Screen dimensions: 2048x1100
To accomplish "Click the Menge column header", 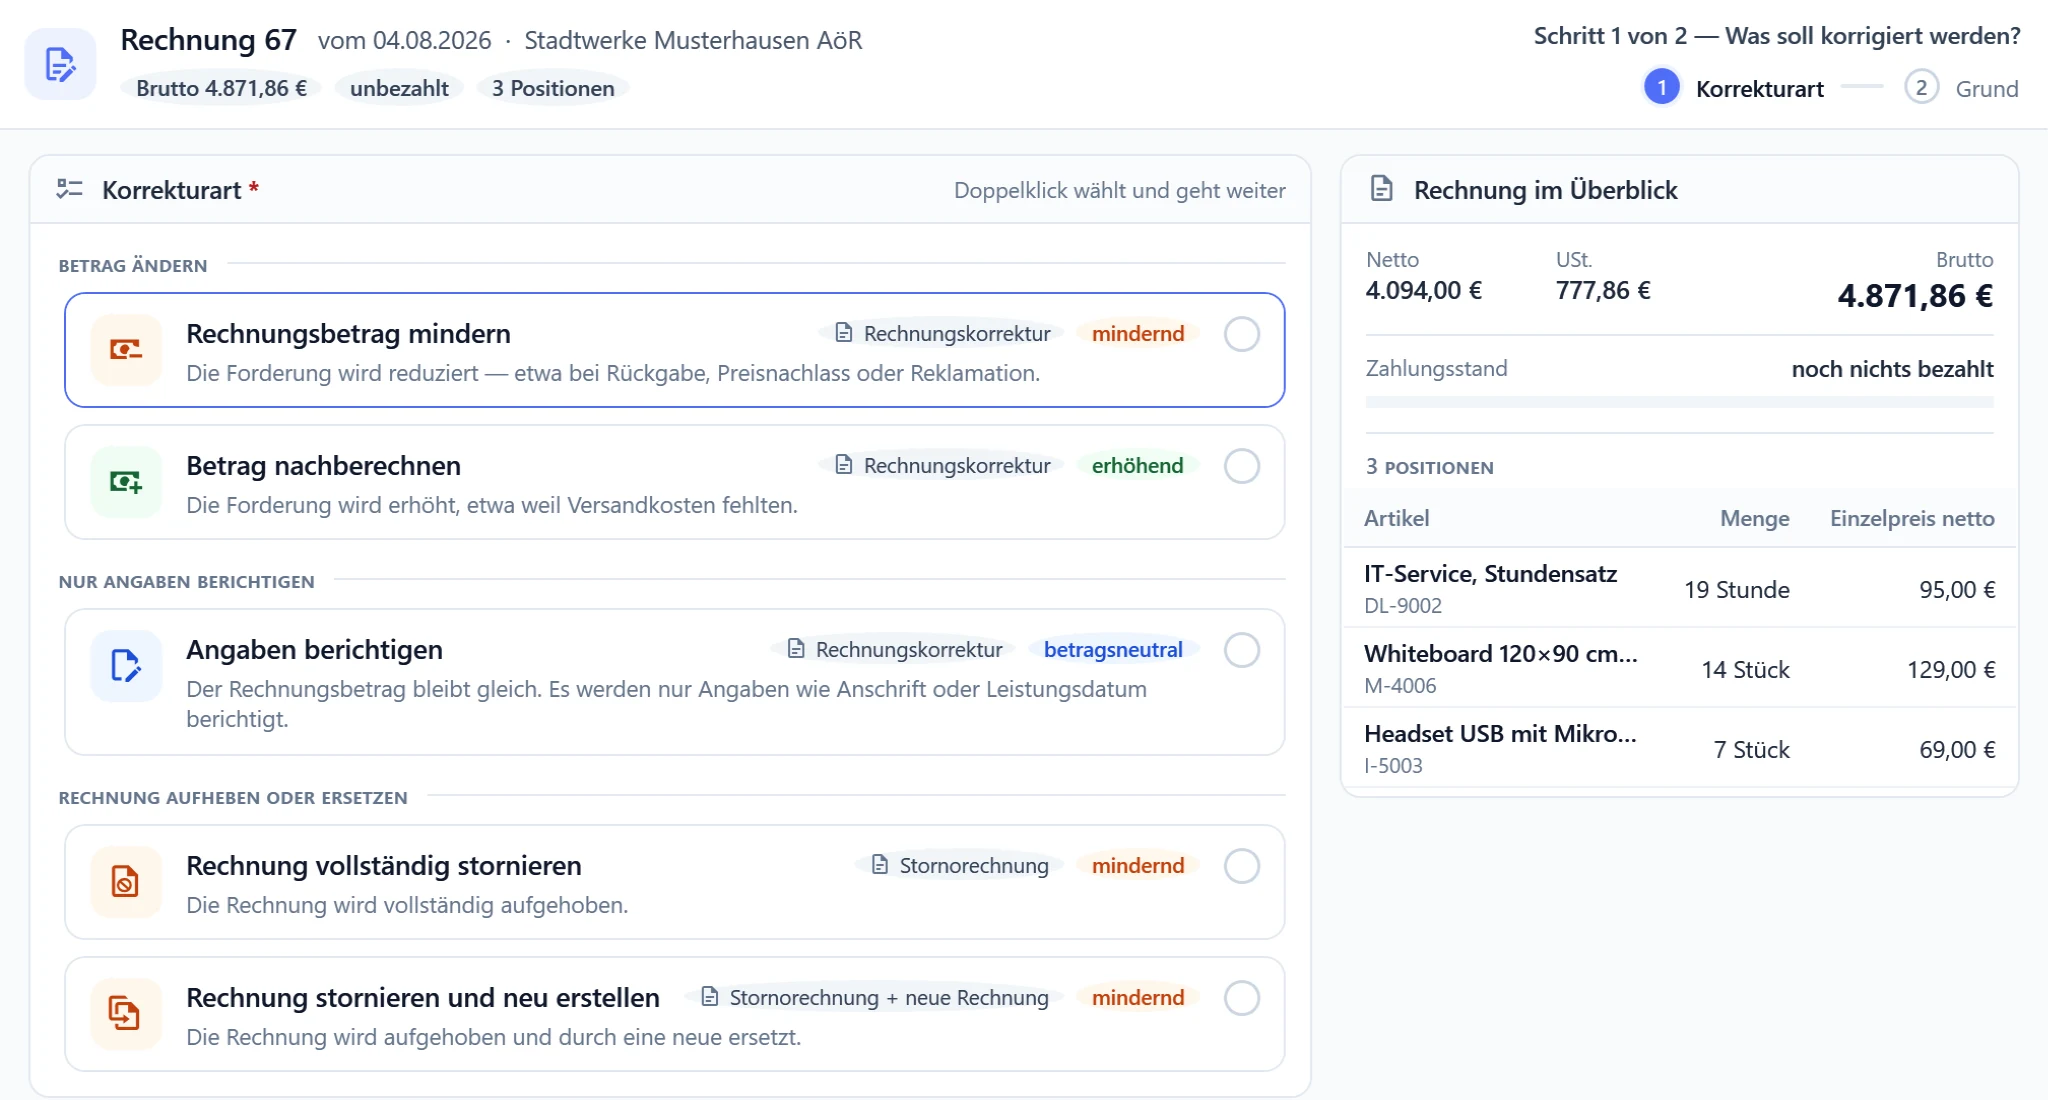I will (1754, 518).
